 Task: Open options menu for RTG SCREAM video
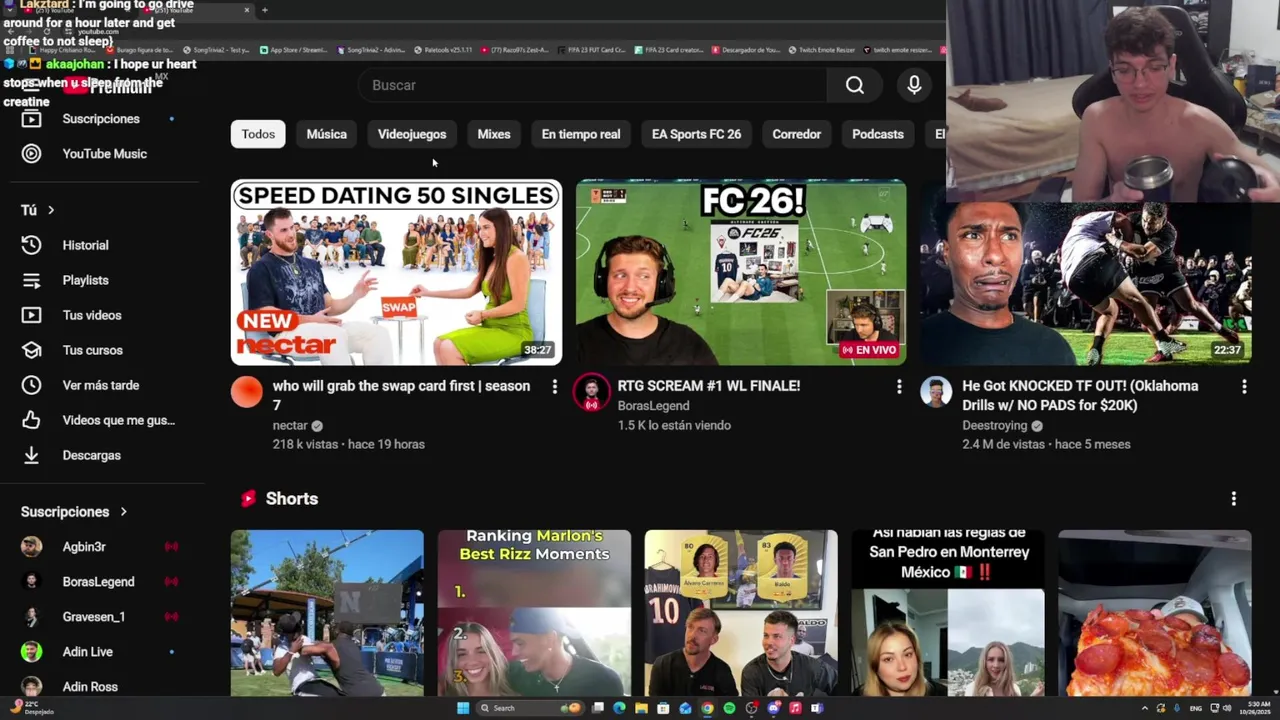pos(898,387)
